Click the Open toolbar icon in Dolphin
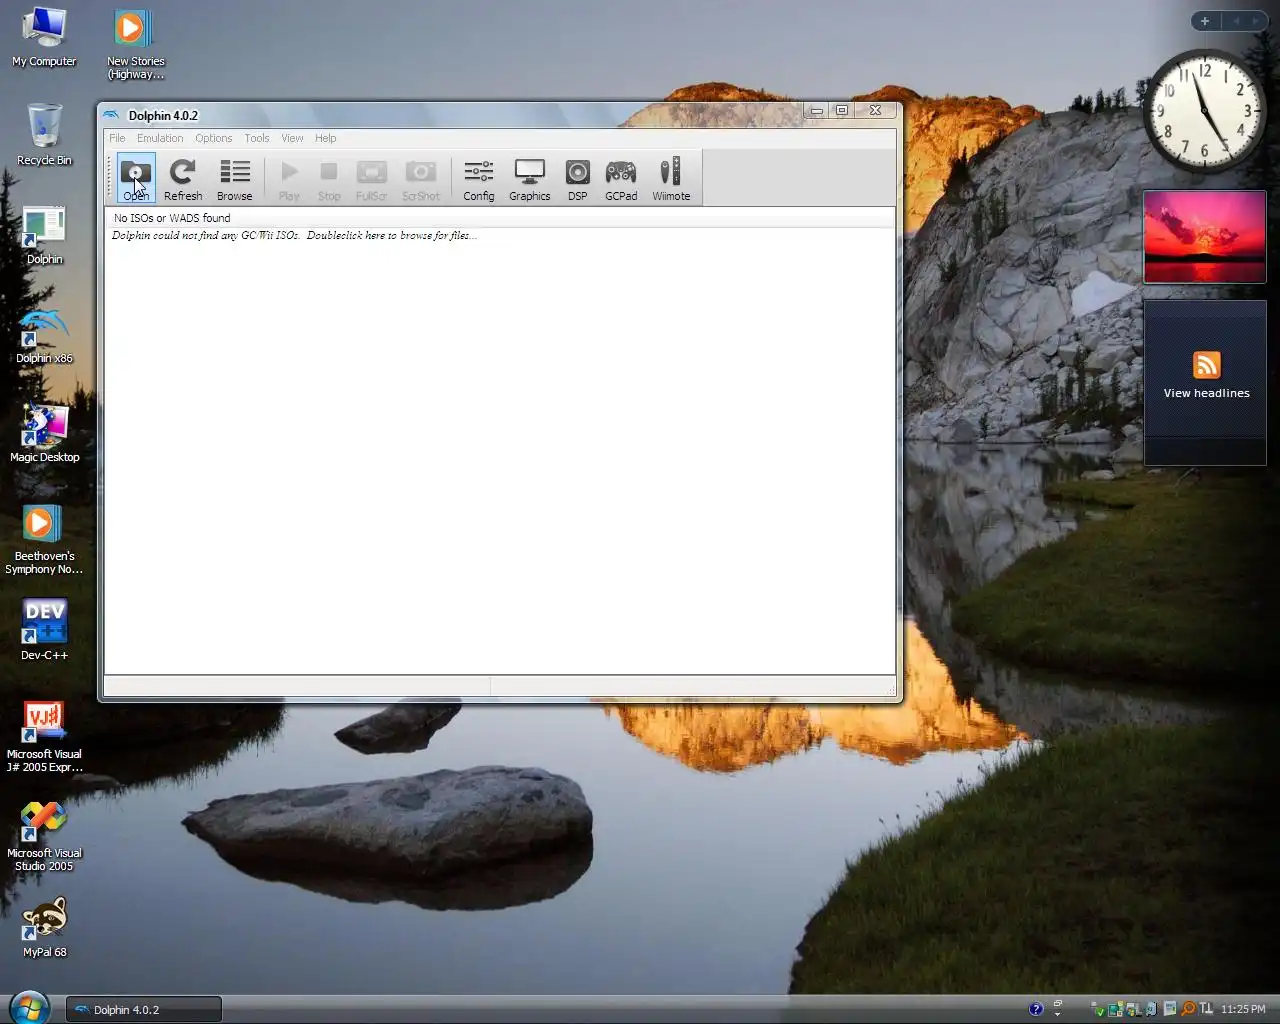 pyautogui.click(x=136, y=178)
